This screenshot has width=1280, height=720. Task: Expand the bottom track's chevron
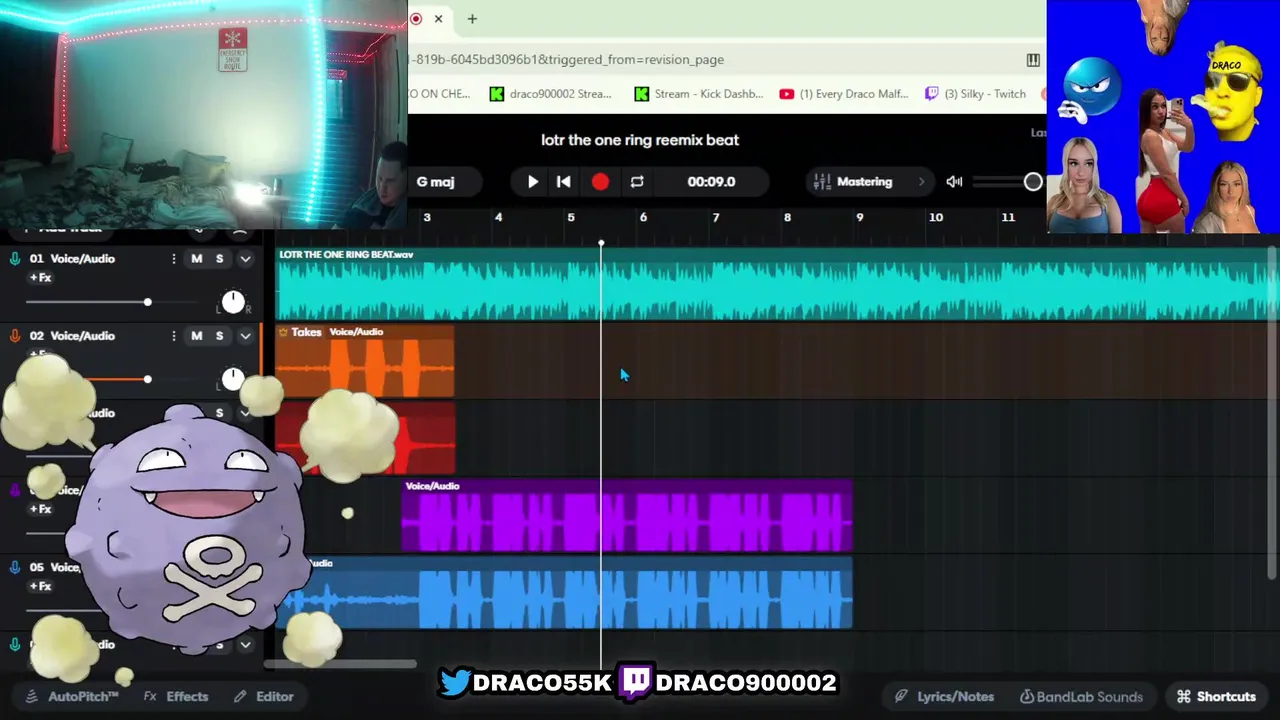pyautogui.click(x=245, y=645)
